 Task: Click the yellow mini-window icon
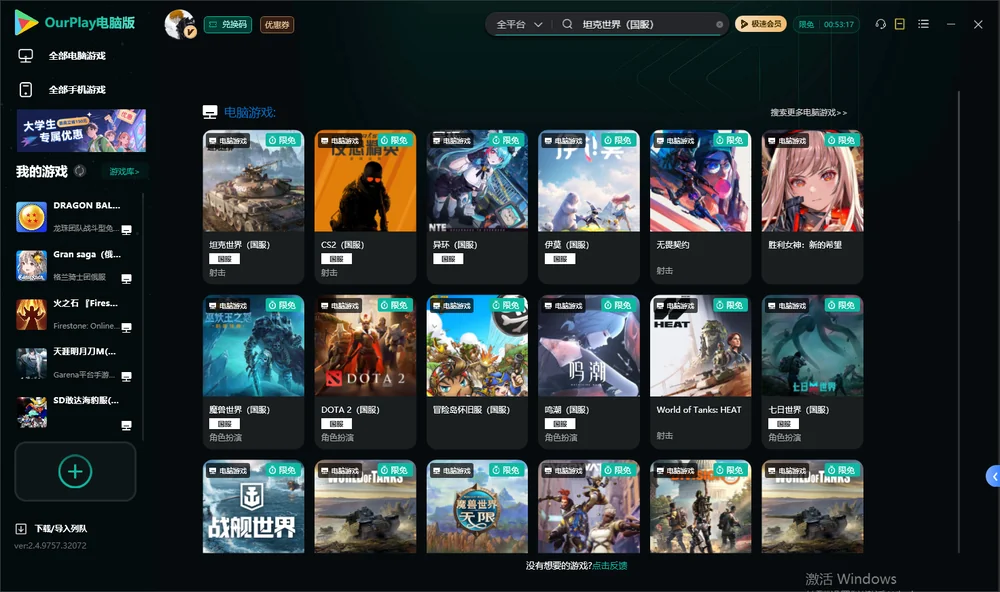tap(900, 24)
